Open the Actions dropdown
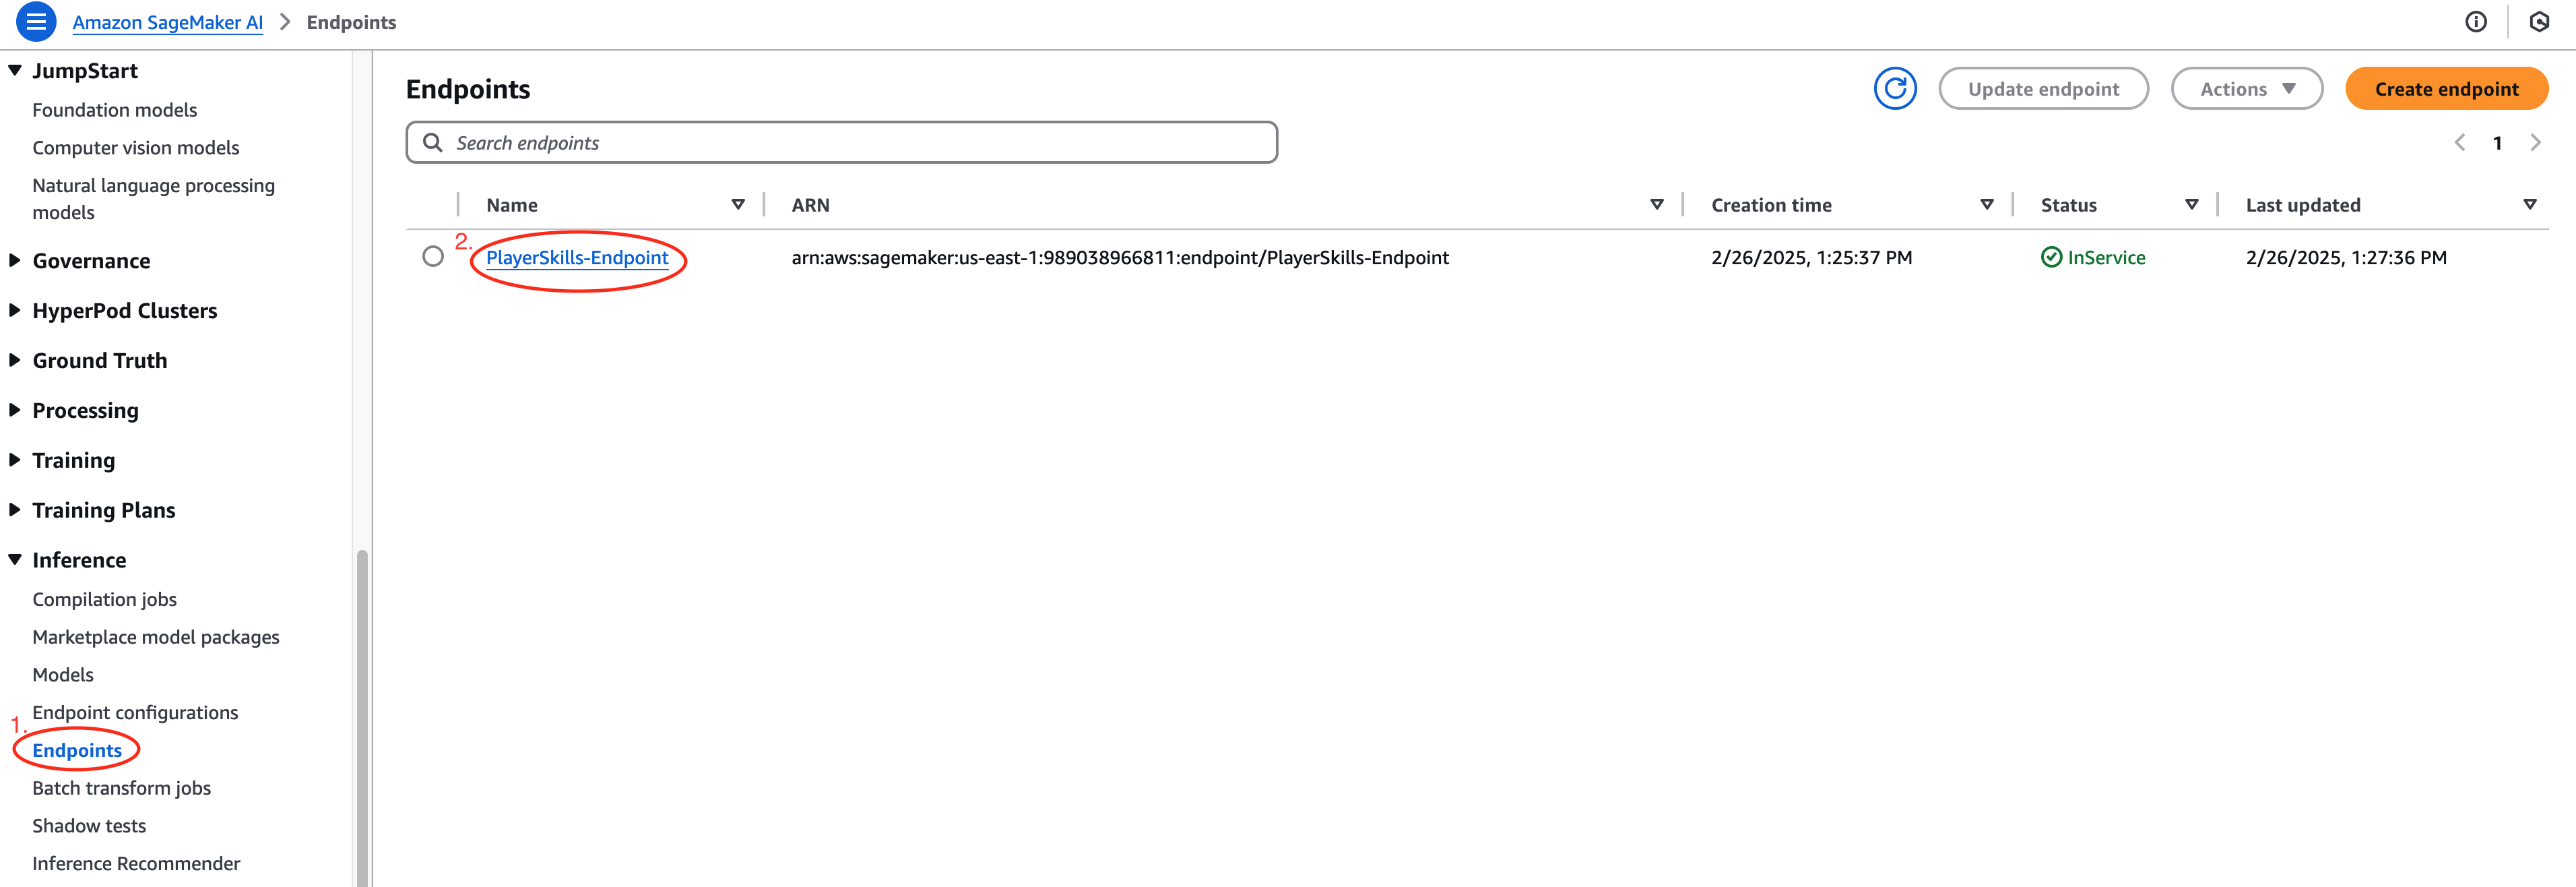Screen dimensions: 2576x887 [2246, 89]
